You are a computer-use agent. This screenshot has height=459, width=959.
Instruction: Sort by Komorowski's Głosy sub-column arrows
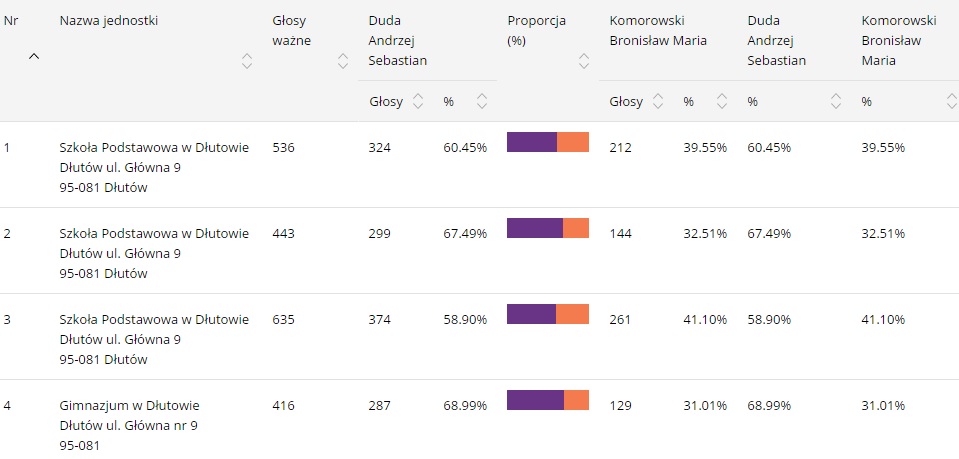[658, 101]
